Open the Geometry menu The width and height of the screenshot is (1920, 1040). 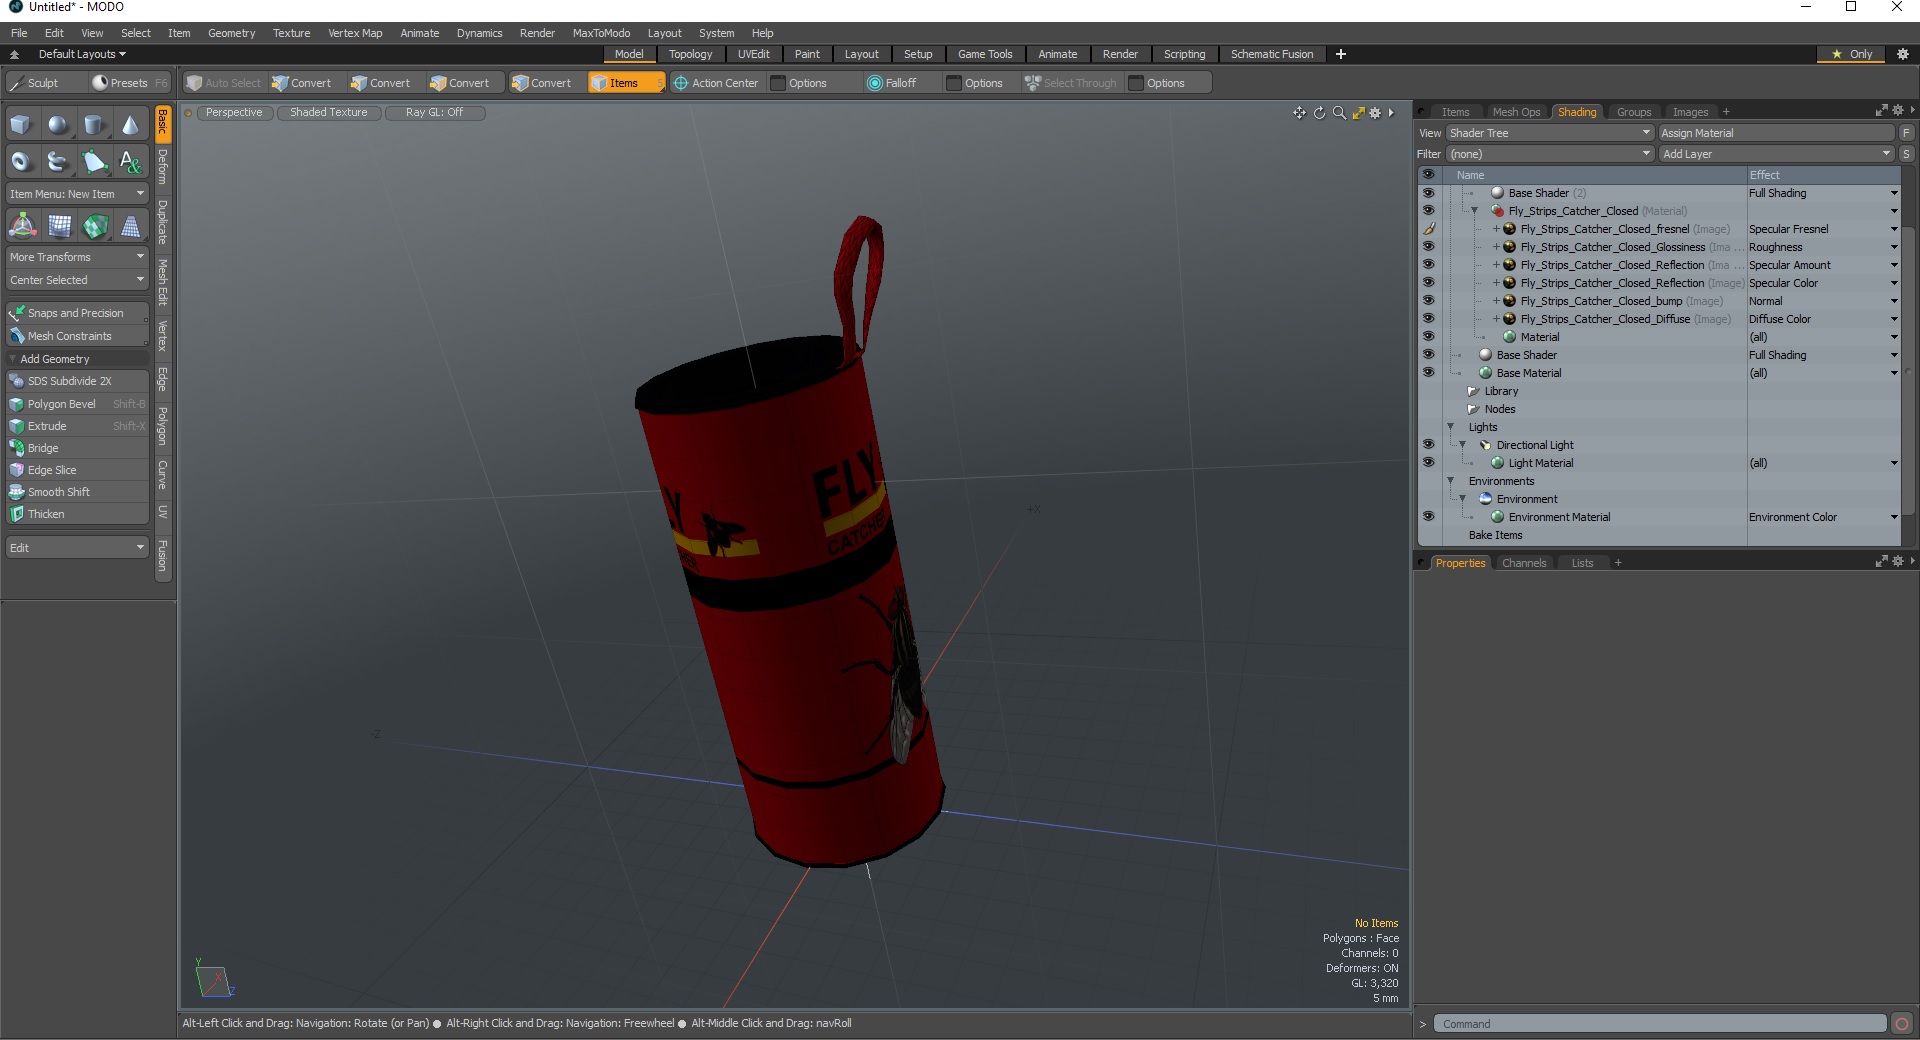coord(231,33)
